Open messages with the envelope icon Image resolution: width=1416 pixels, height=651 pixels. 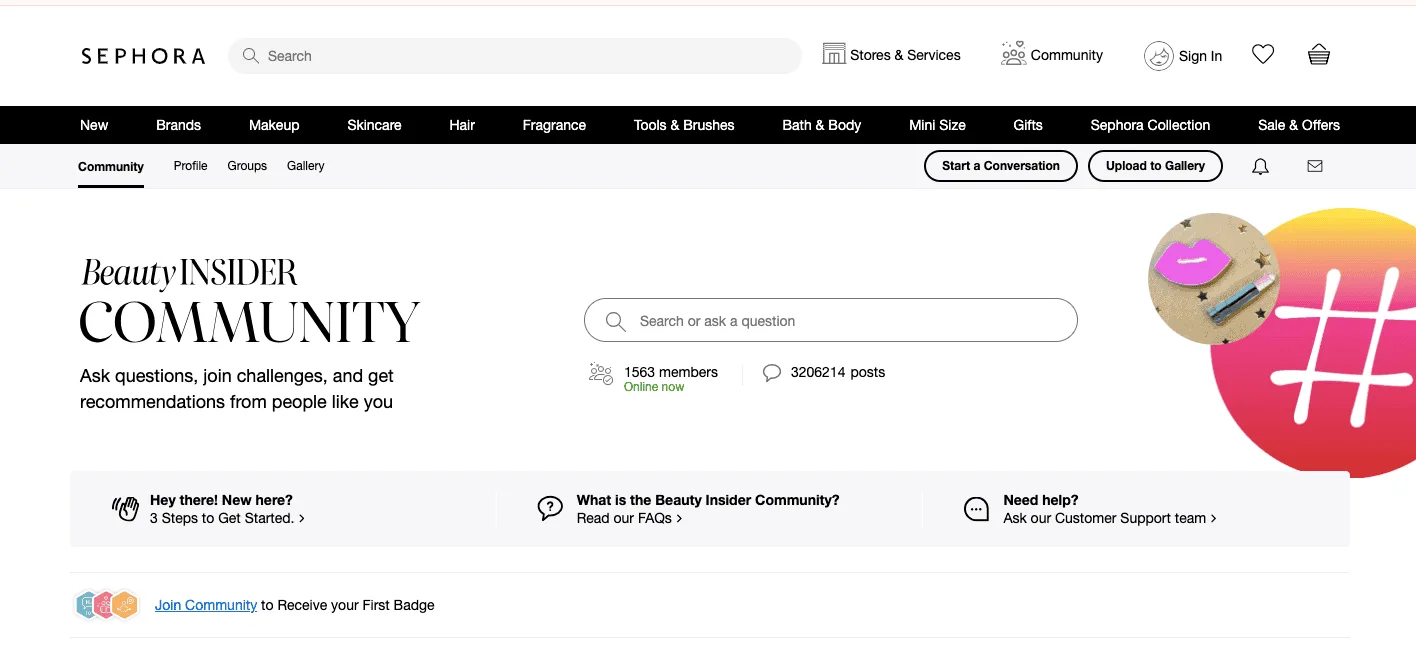pos(1315,166)
